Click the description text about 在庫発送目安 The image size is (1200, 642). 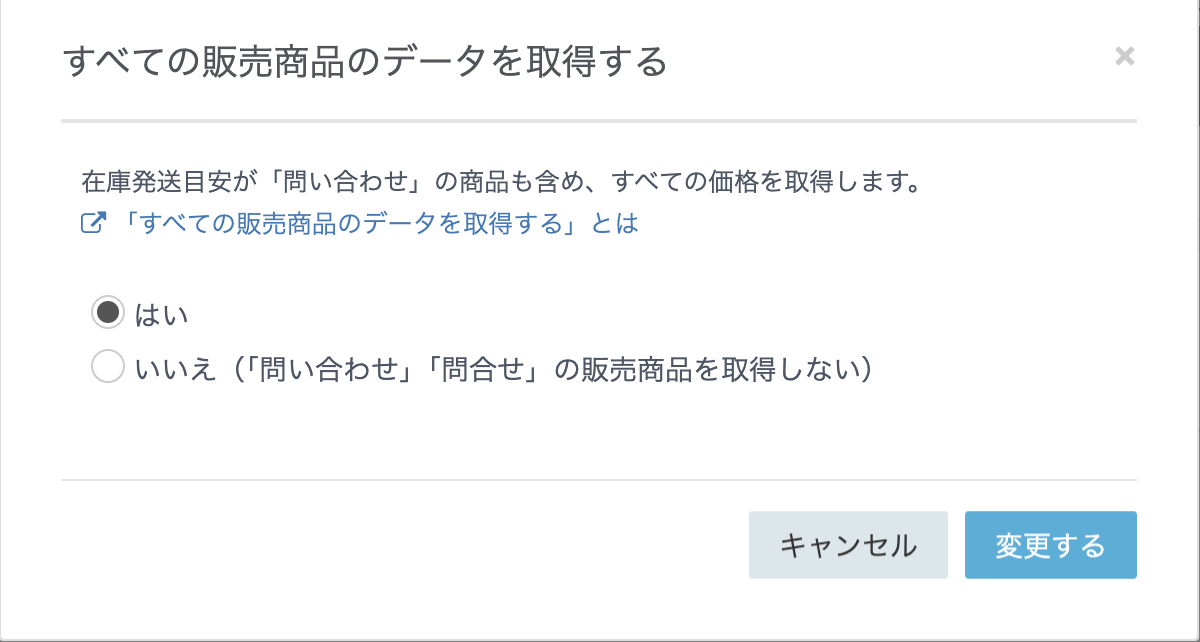coord(500,183)
